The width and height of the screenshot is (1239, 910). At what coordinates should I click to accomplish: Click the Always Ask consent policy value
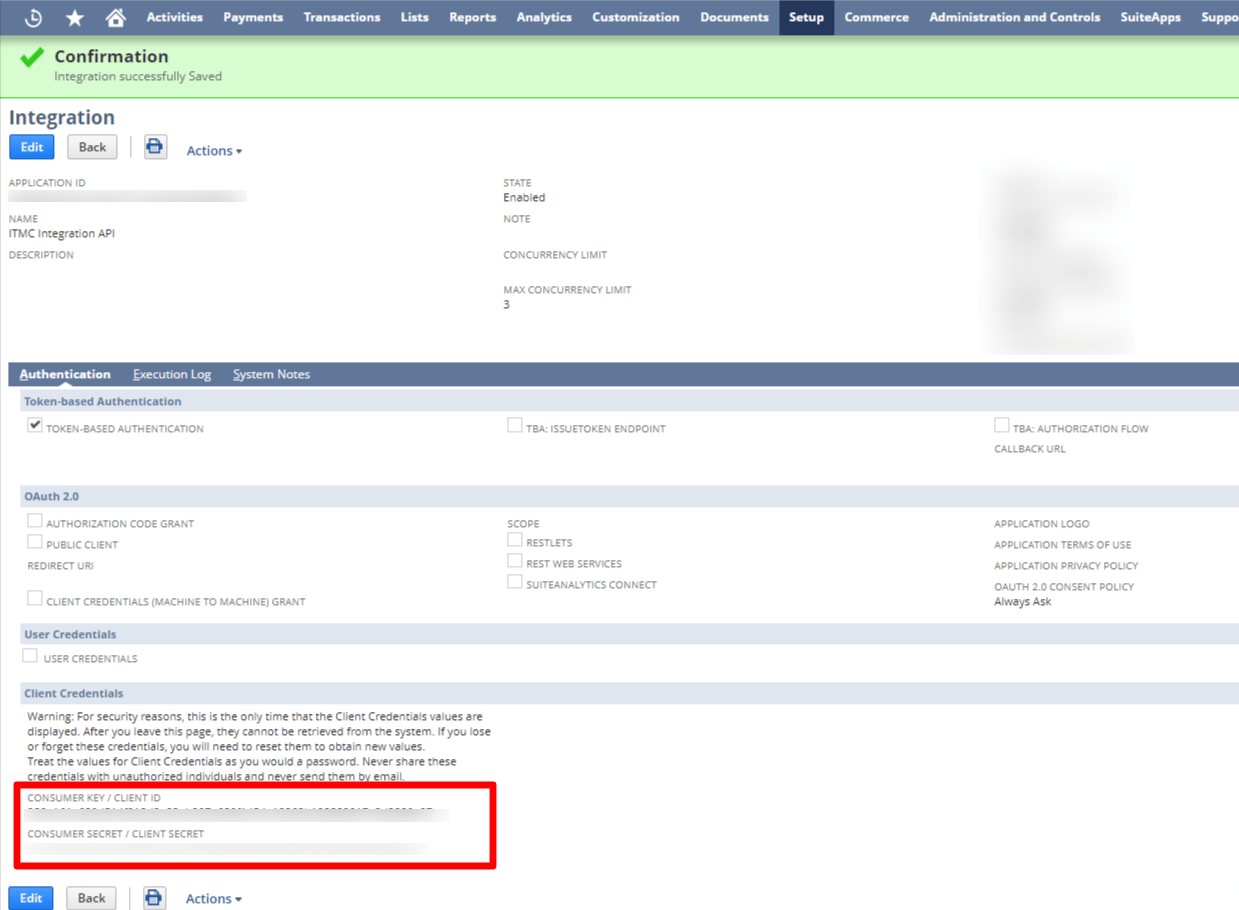click(1022, 602)
